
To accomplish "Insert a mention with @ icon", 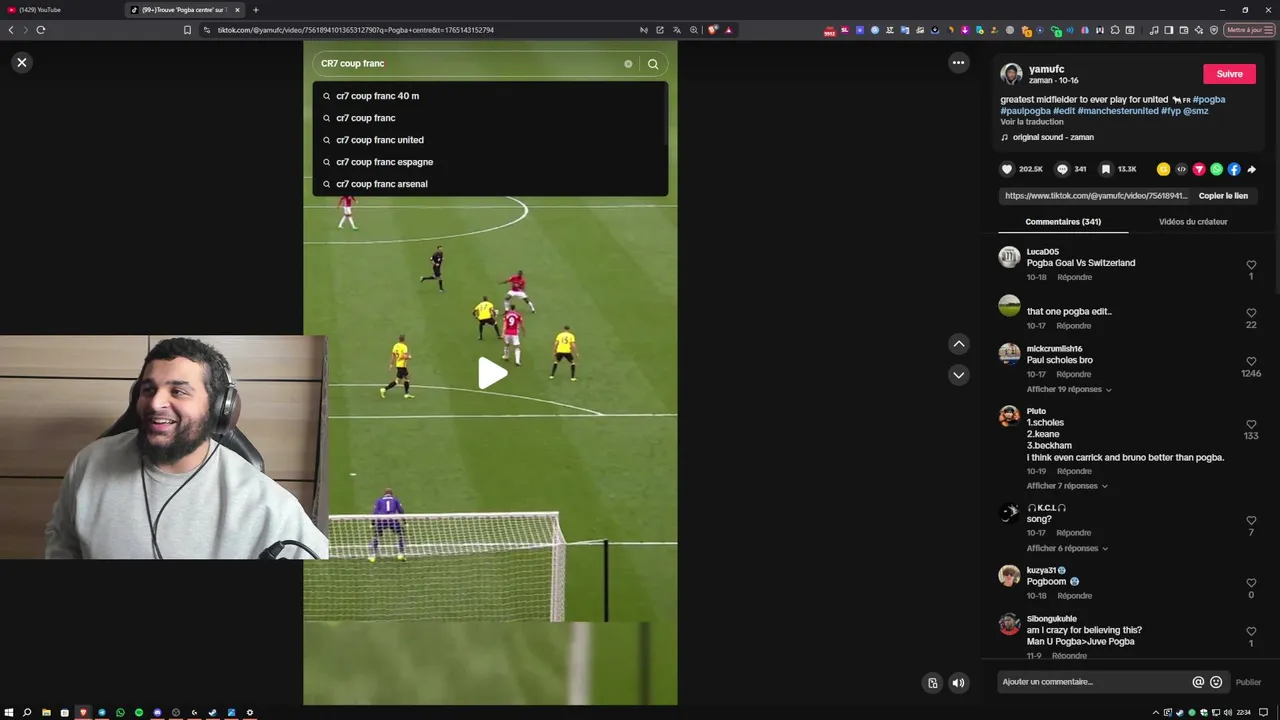I will 1198,682.
